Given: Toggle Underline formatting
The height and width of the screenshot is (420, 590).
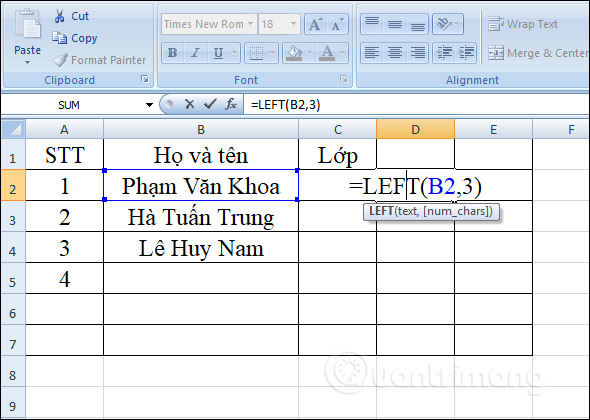Looking at the screenshot, I should 218,53.
